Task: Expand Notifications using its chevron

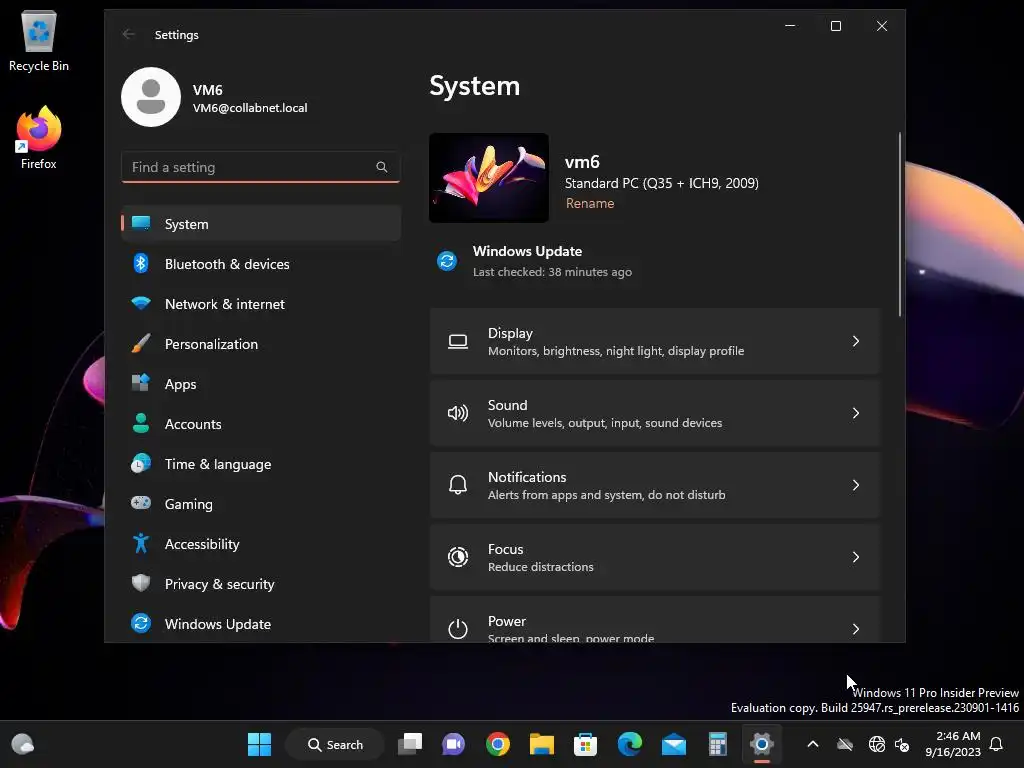Action: (856, 485)
